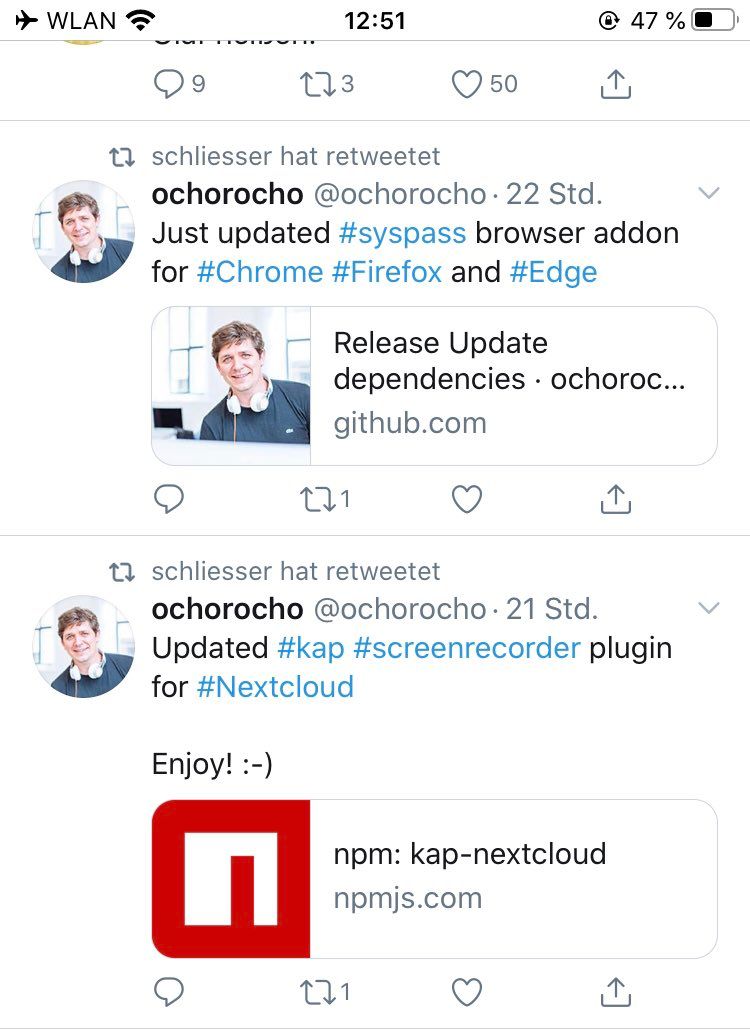Expand options chevron on the 21 Std. tweet
This screenshot has height=1036, width=750.
pos(708,608)
